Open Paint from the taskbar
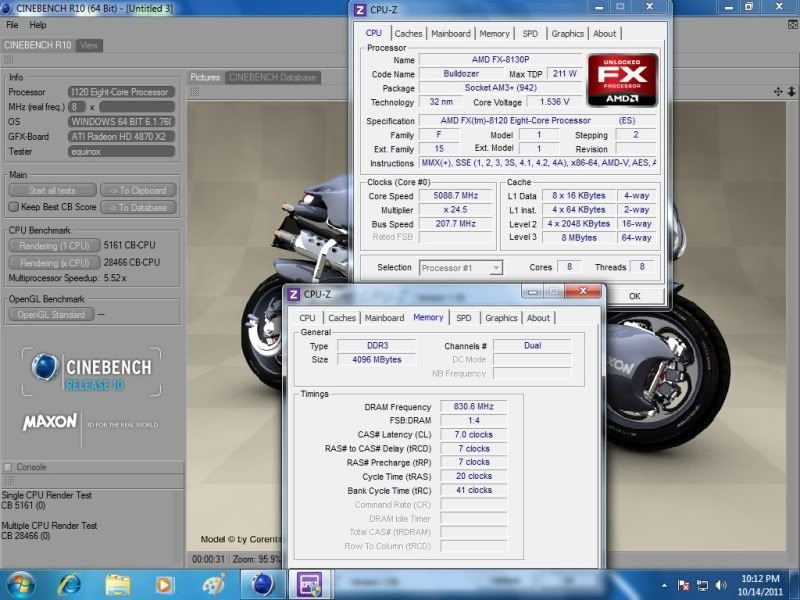Screen dimensions: 800x600 [x=214, y=585]
